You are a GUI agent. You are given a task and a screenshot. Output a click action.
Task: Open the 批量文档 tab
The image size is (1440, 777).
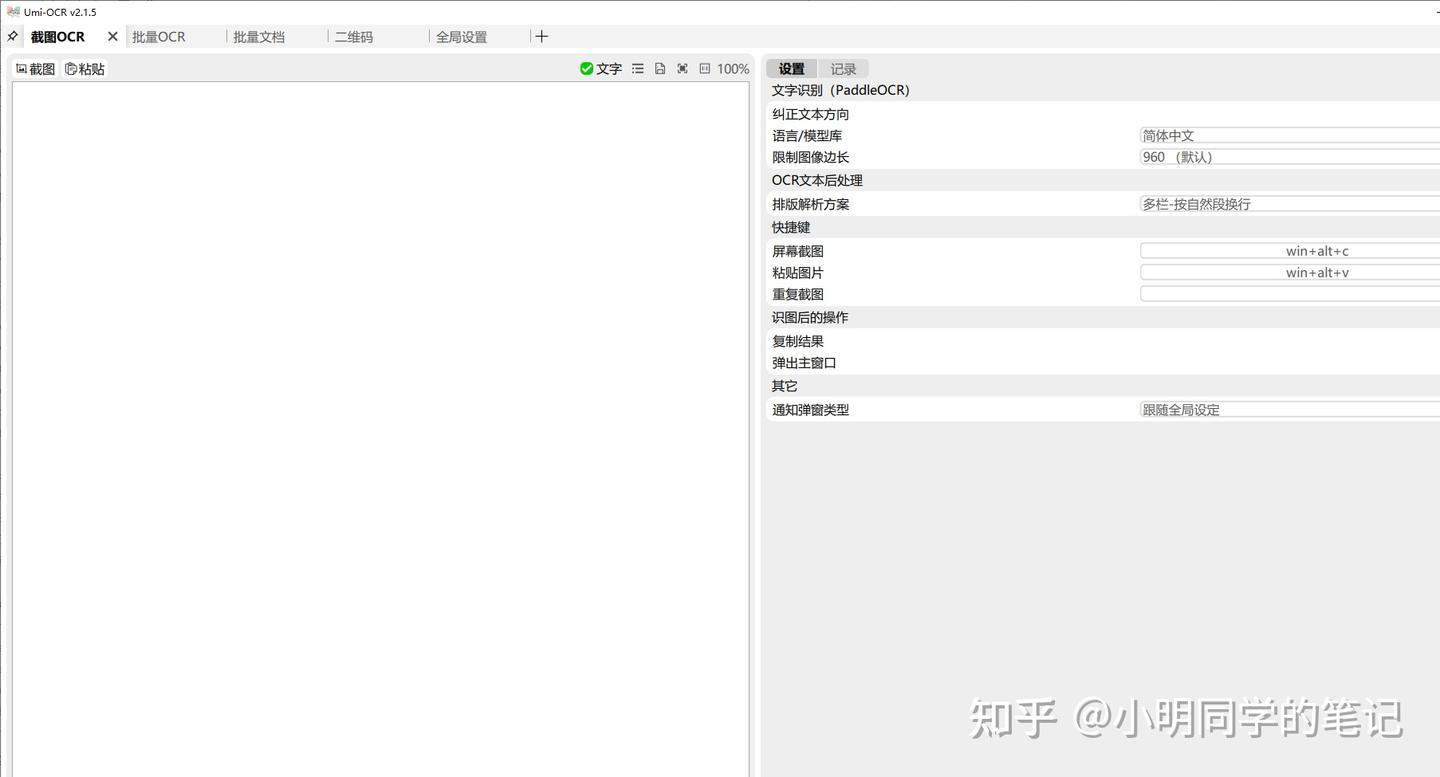[x=259, y=36]
